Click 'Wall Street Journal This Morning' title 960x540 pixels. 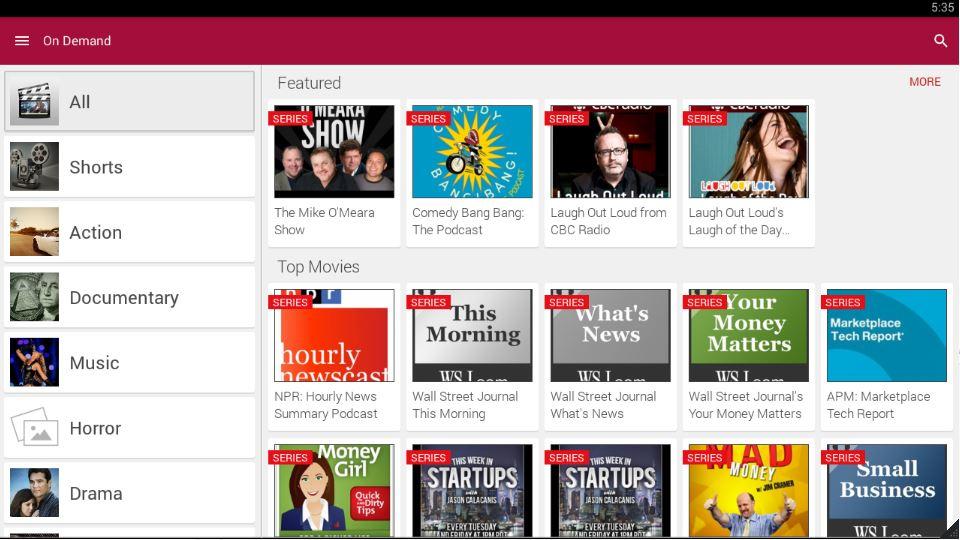pos(465,405)
